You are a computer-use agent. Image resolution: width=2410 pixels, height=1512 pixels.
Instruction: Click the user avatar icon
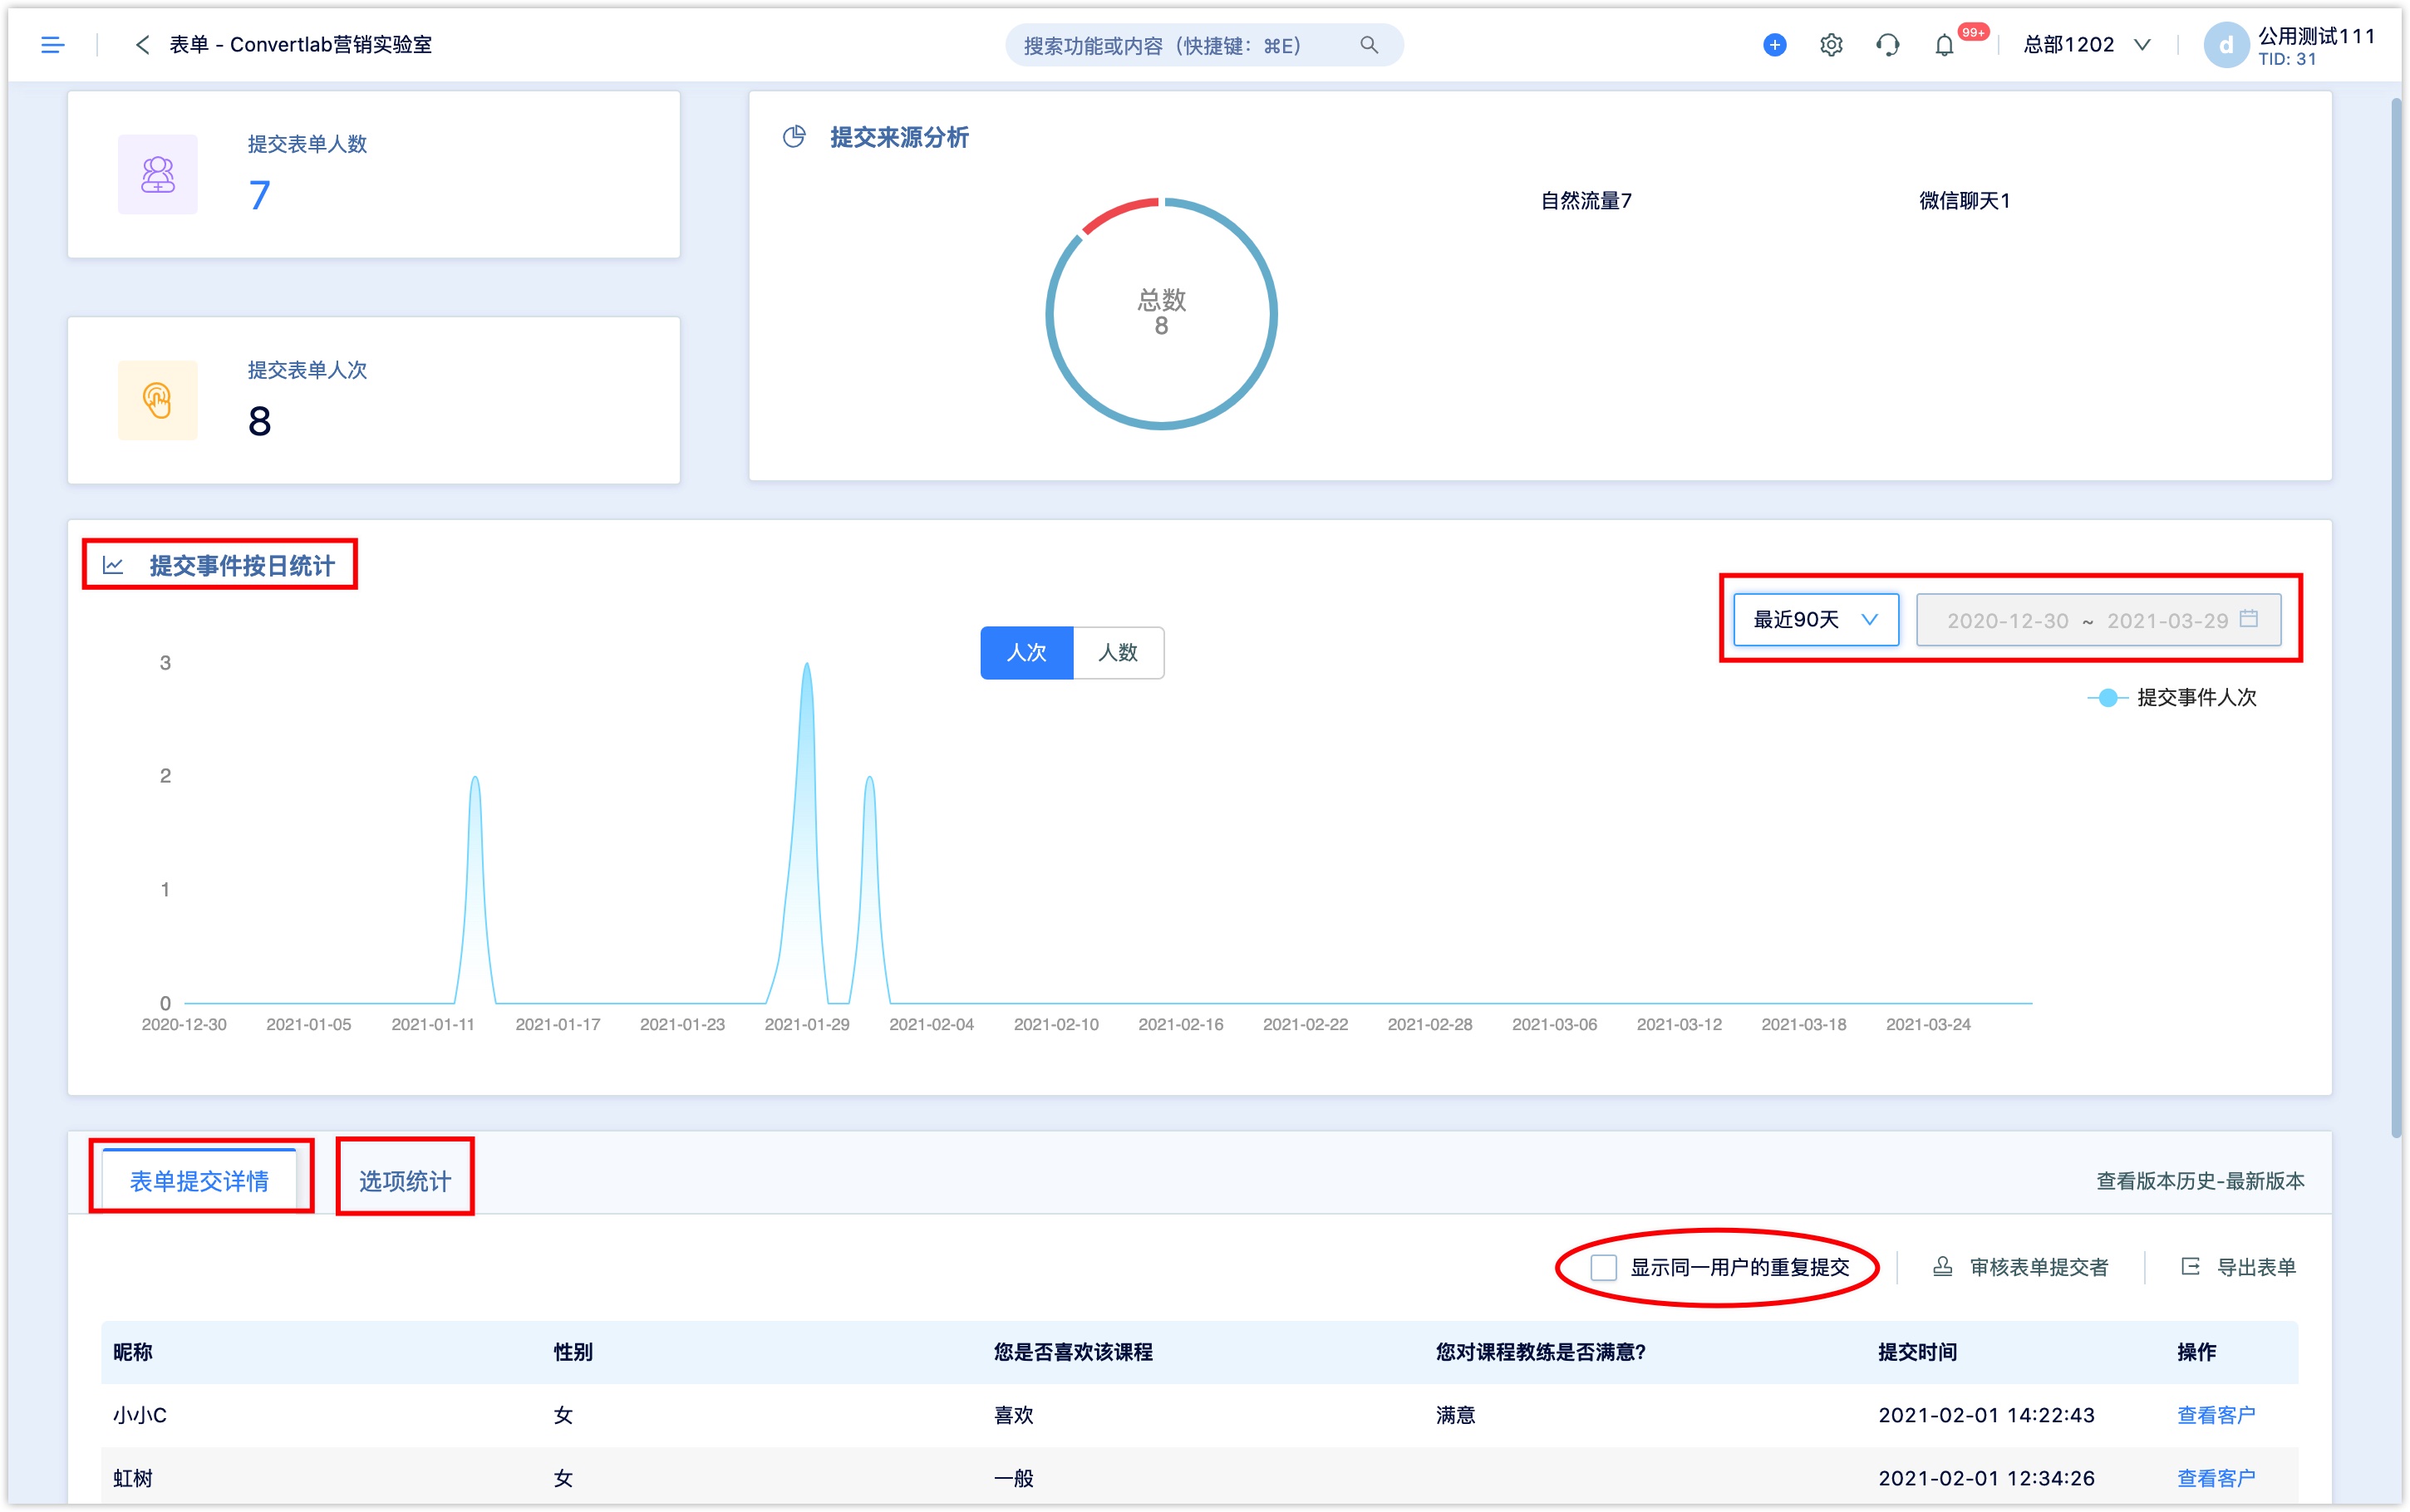click(x=2226, y=45)
